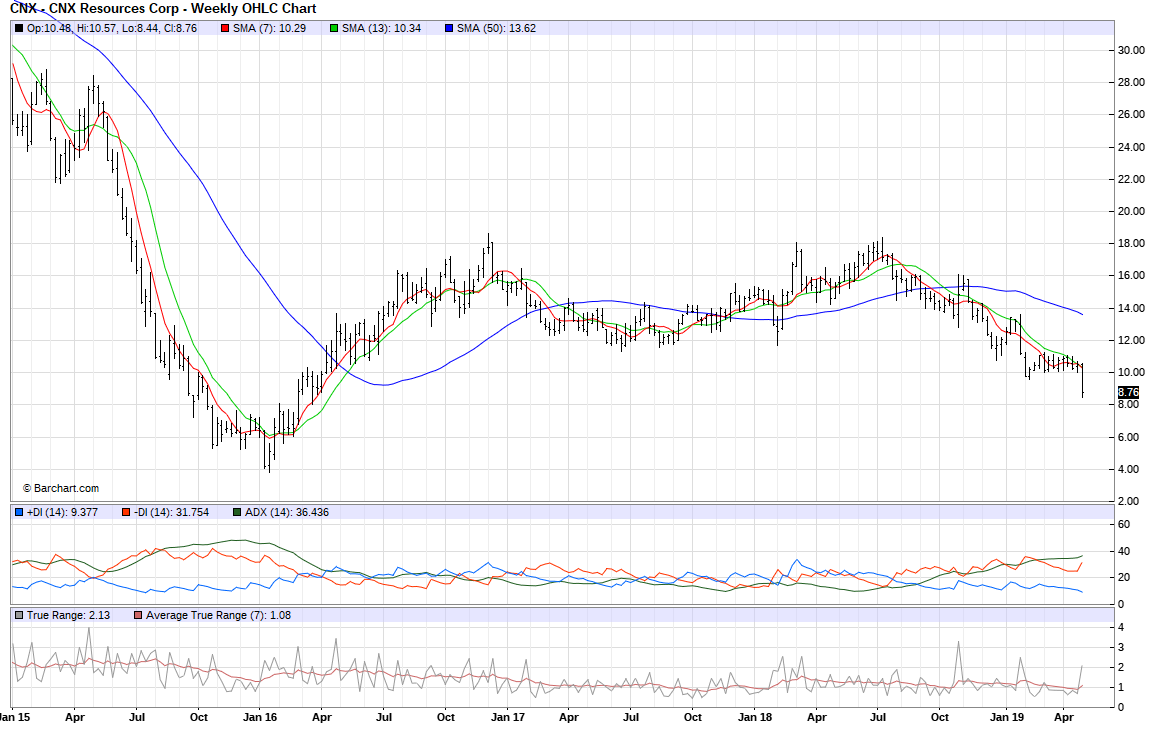This screenshot has width=1156, height=748.
Task: Click the 'Jul' label before Jan 19's October
Action: click(878, 717)
